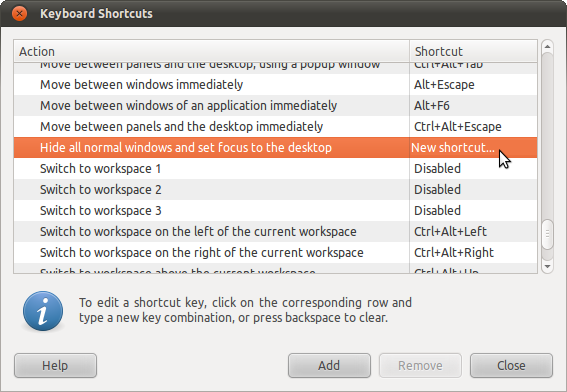
Task: Click the Add button
Action: [329, 365]
